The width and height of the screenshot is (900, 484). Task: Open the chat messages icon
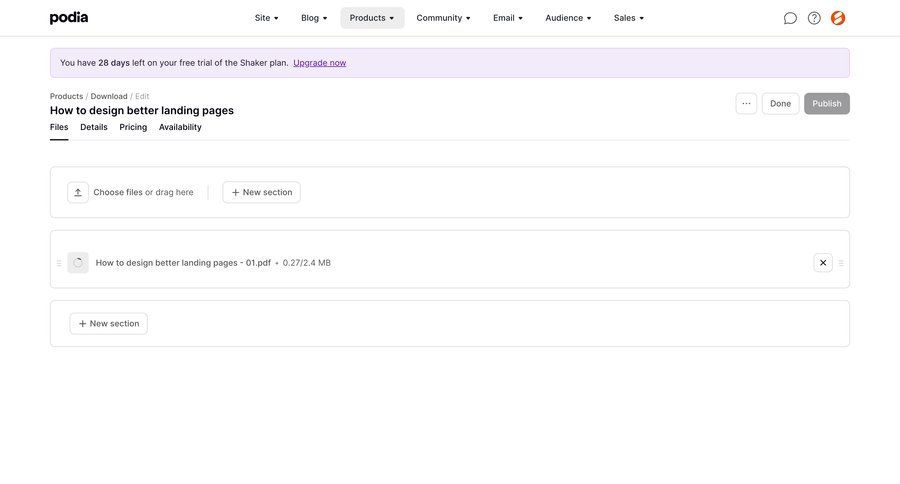point(790,18)
